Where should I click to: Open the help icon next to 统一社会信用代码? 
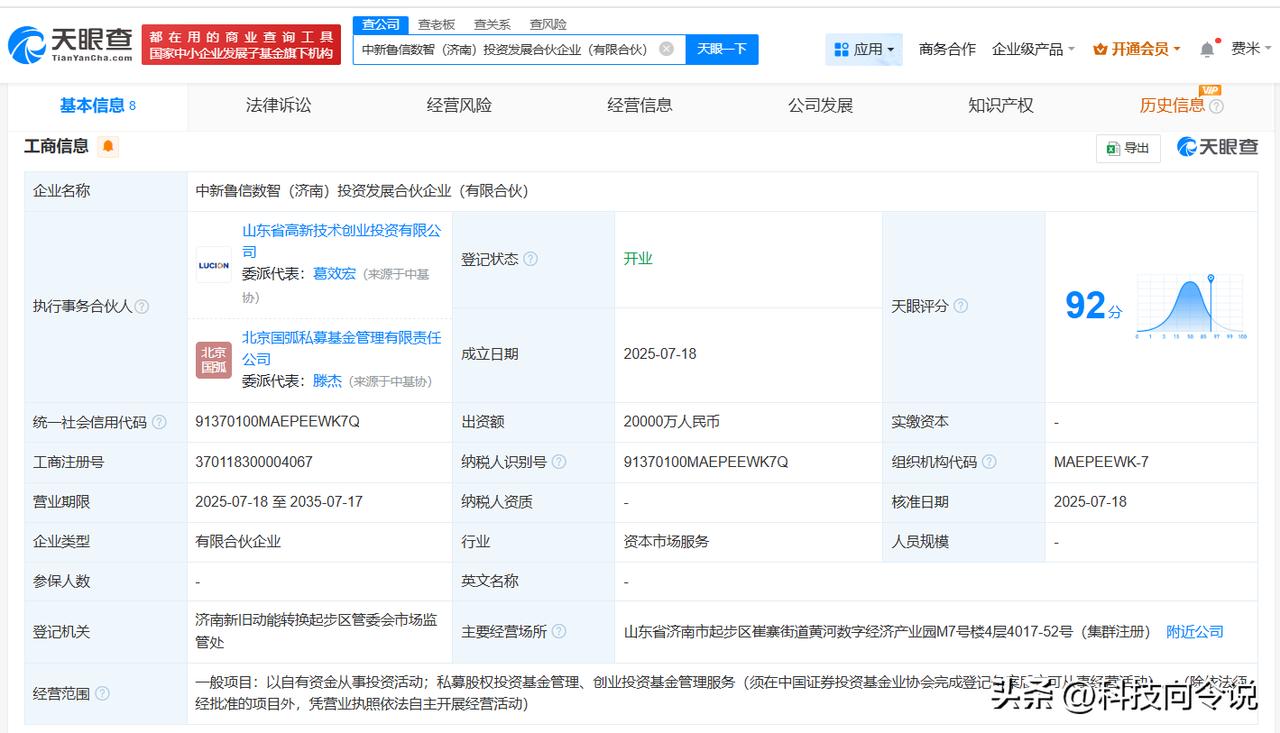[x=159, y=422]
